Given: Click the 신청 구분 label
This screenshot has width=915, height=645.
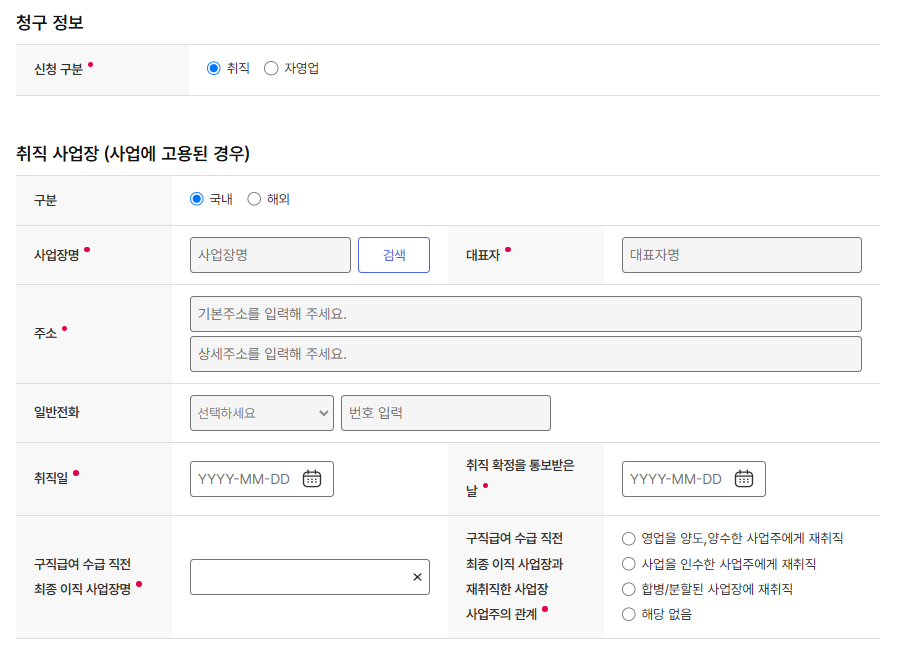Looking at the screenshot, I should click(x=59, y=69).
